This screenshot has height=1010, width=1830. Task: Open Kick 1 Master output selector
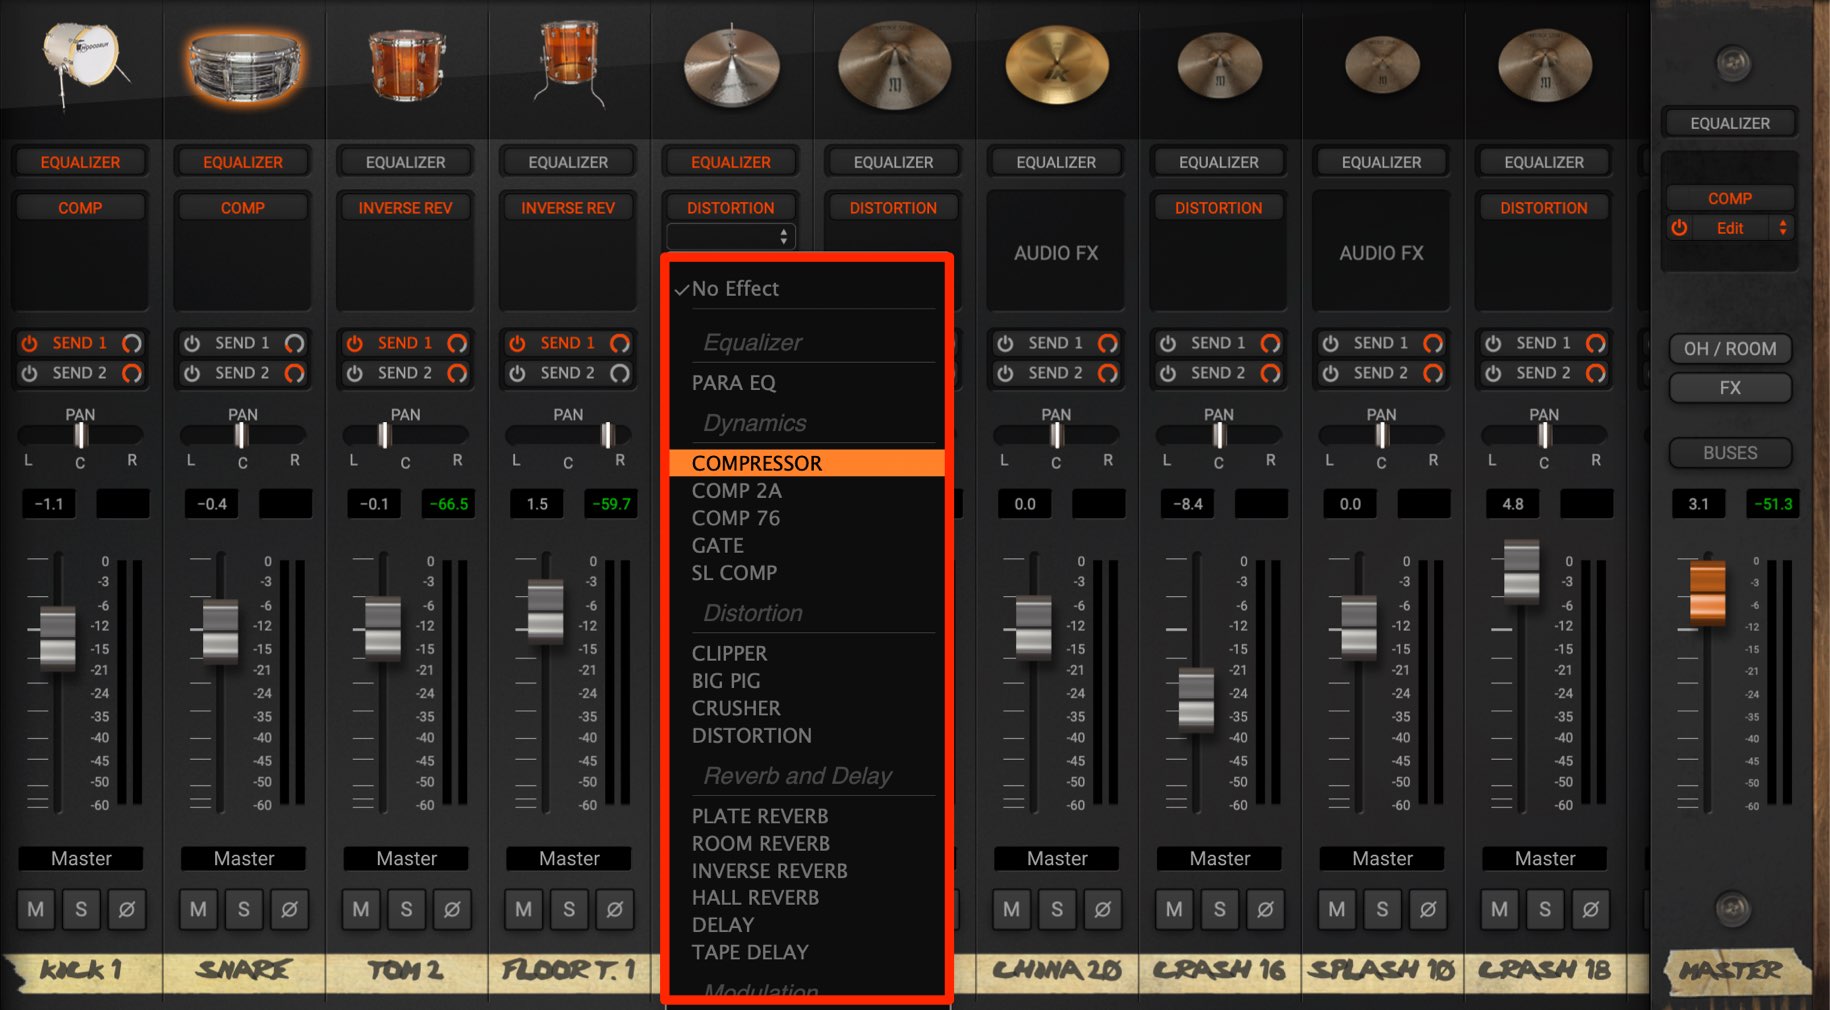tap(81, 858)
